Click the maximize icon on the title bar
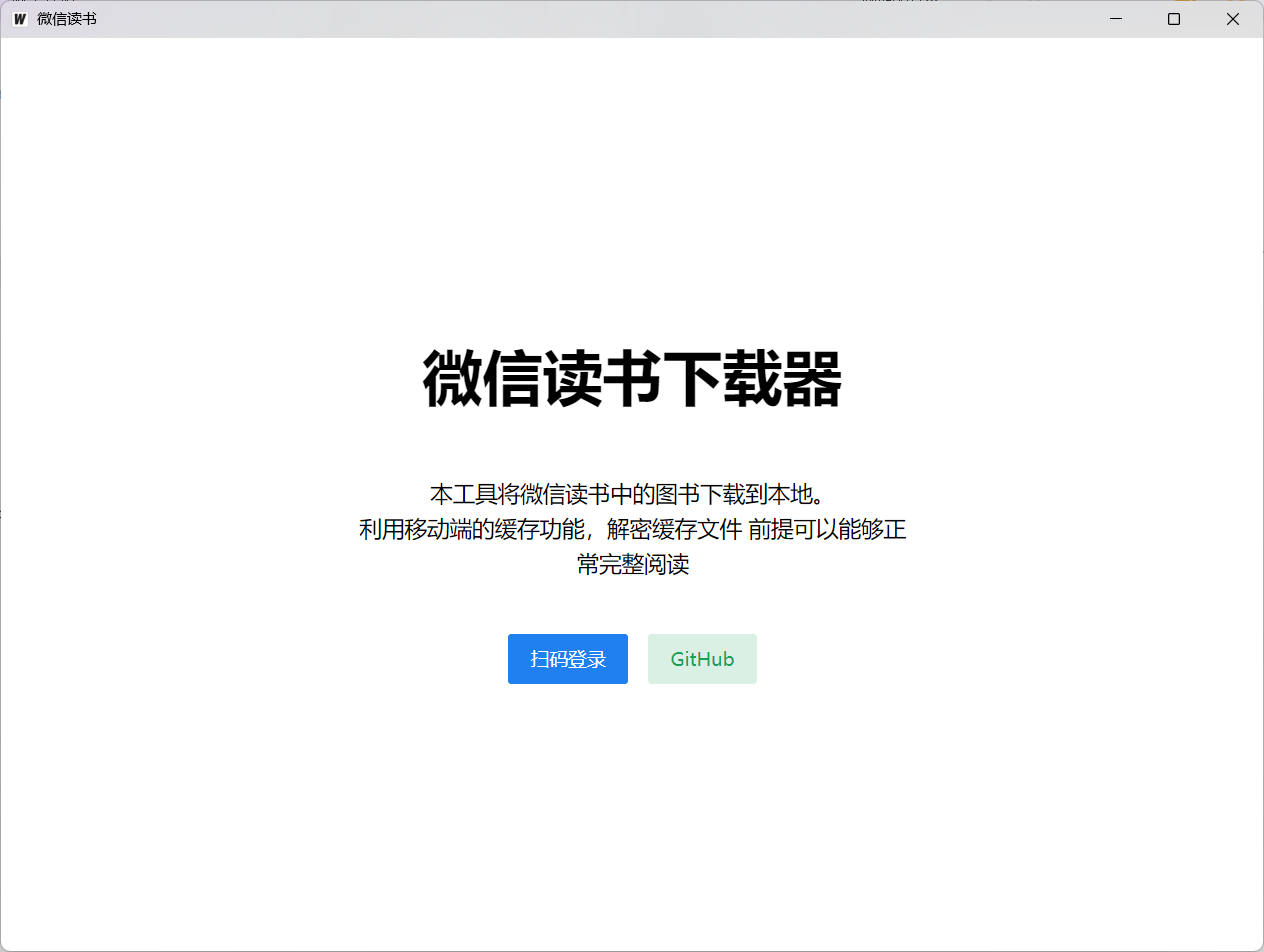The width and height of the screenshot is (1264, 952). pyautogui.click(x=1174, y=18)
